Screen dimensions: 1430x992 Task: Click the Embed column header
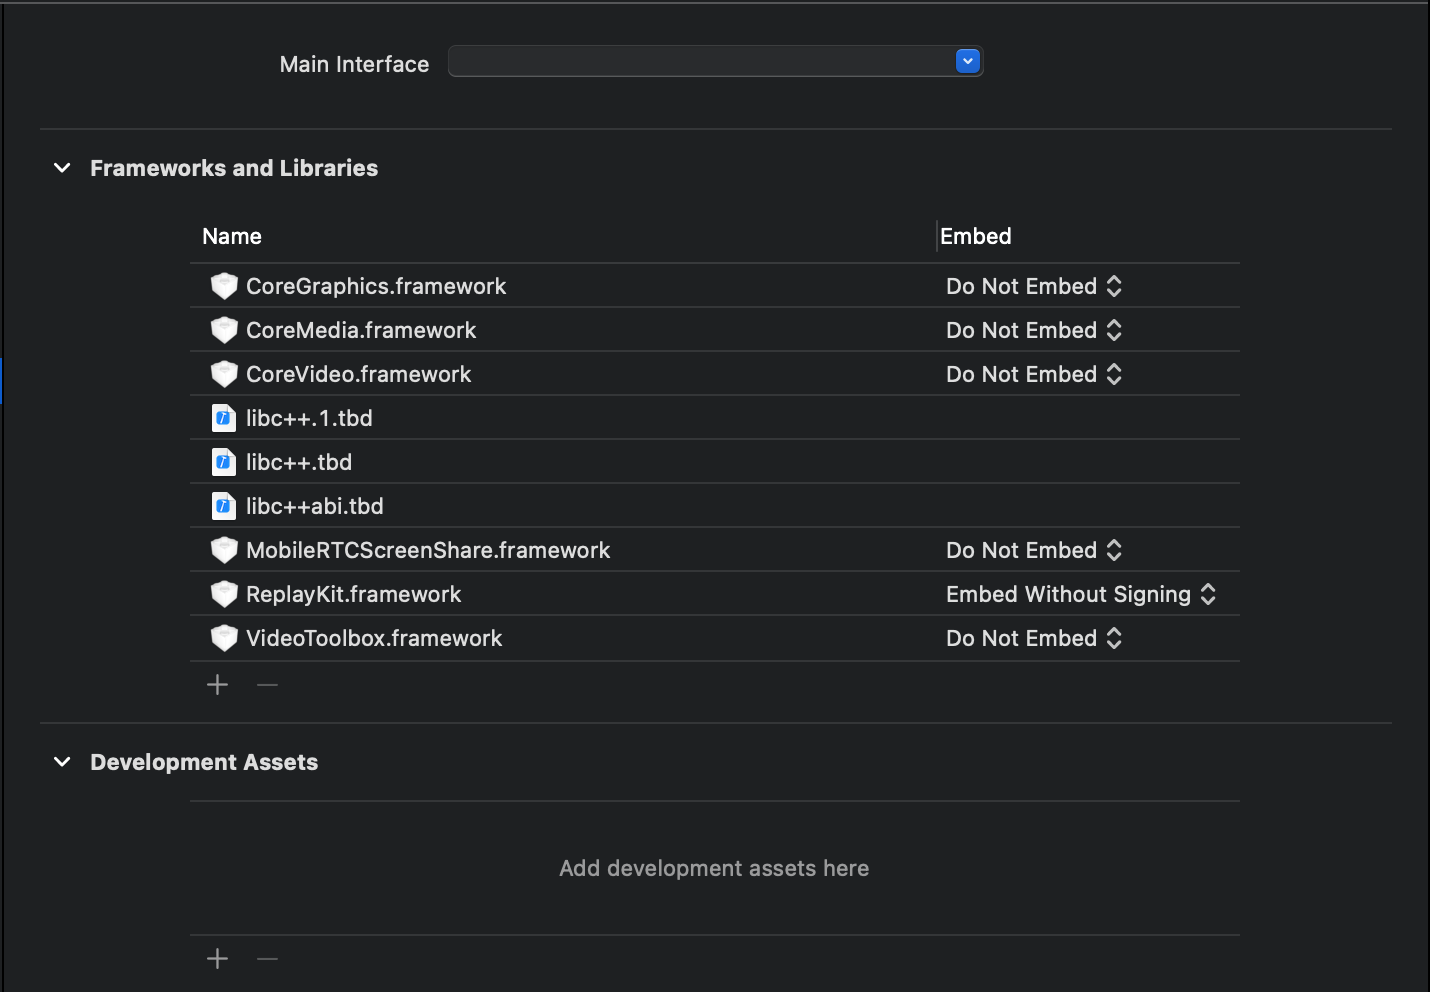[976, 237]
